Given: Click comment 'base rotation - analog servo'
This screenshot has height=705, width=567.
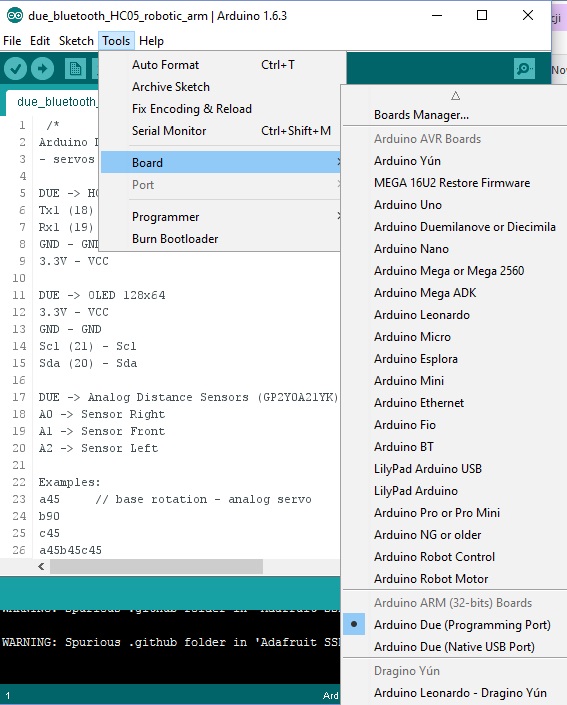Looking at the screenshot, I should 213,500.
